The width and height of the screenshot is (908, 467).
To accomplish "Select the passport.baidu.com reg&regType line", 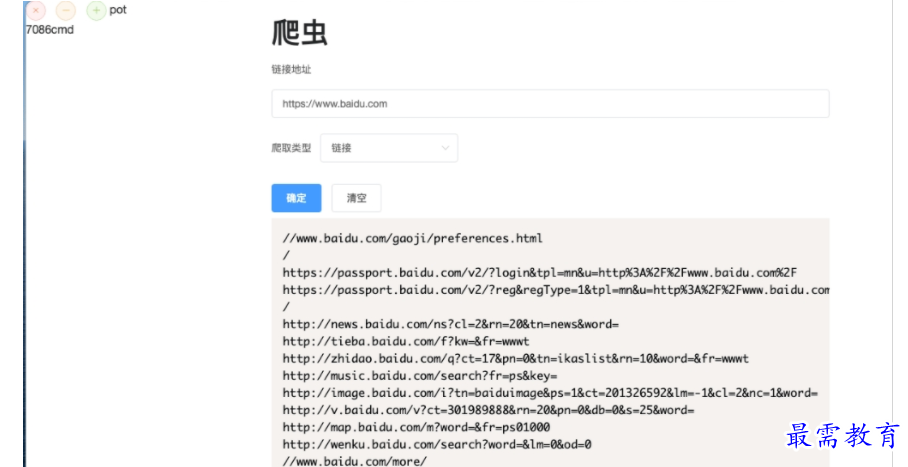I will pyautogui.click(x=556, y=290).
